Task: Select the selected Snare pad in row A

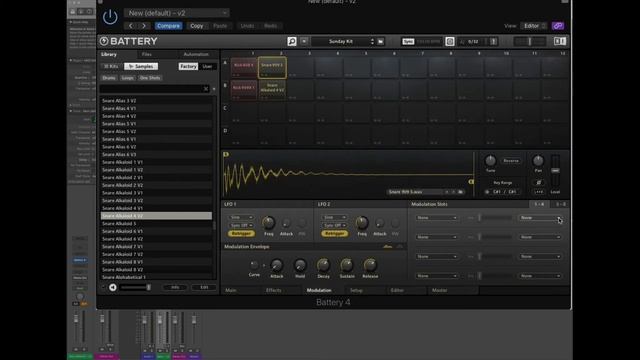Action: pyautogui.click(x=272, y=67)
